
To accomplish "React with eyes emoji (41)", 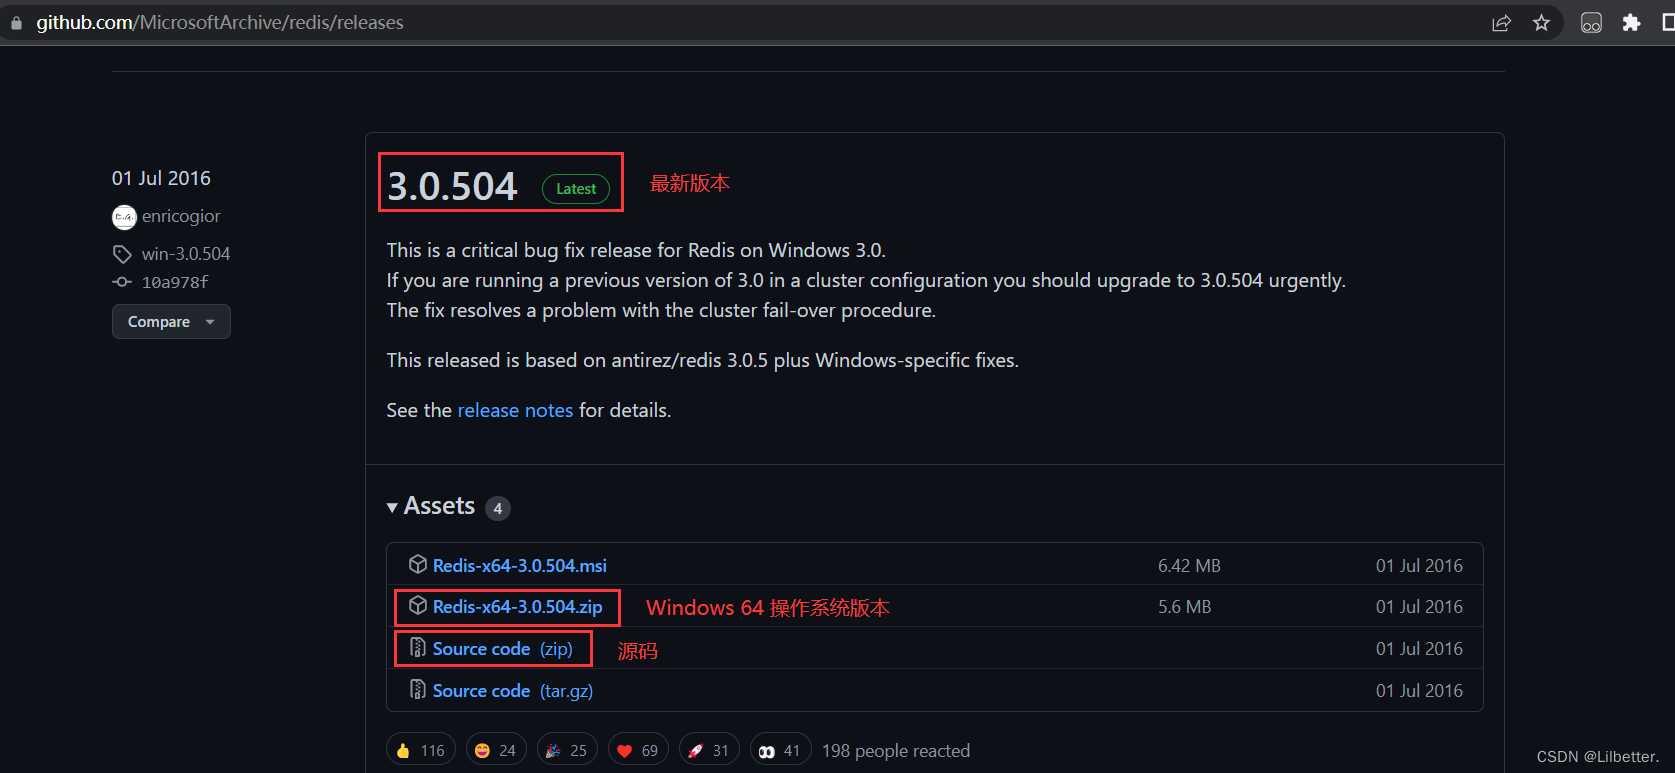I will (780, 750).
